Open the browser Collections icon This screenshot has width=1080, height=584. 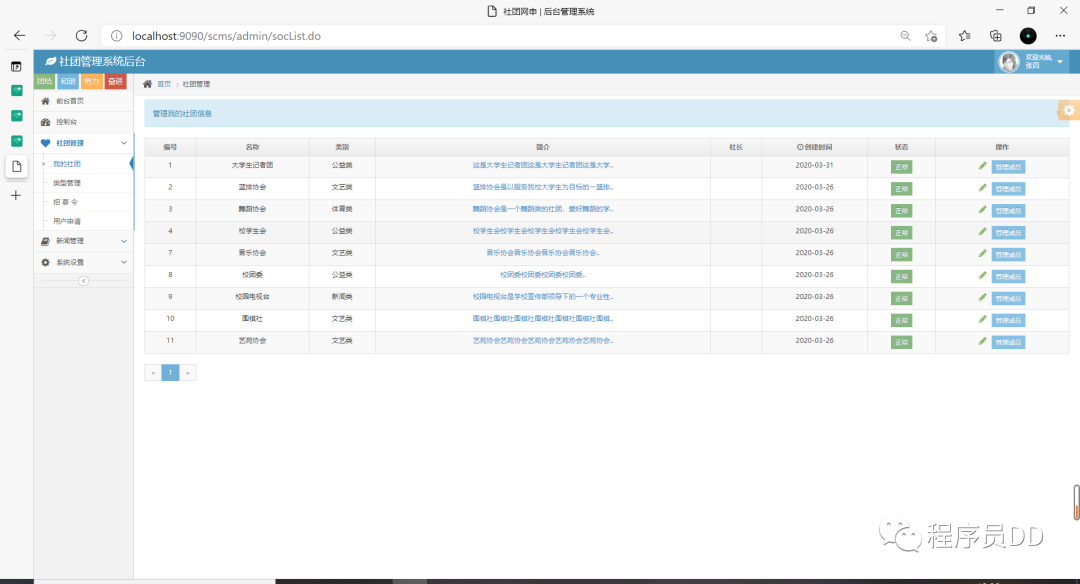[x=995, y=36]
